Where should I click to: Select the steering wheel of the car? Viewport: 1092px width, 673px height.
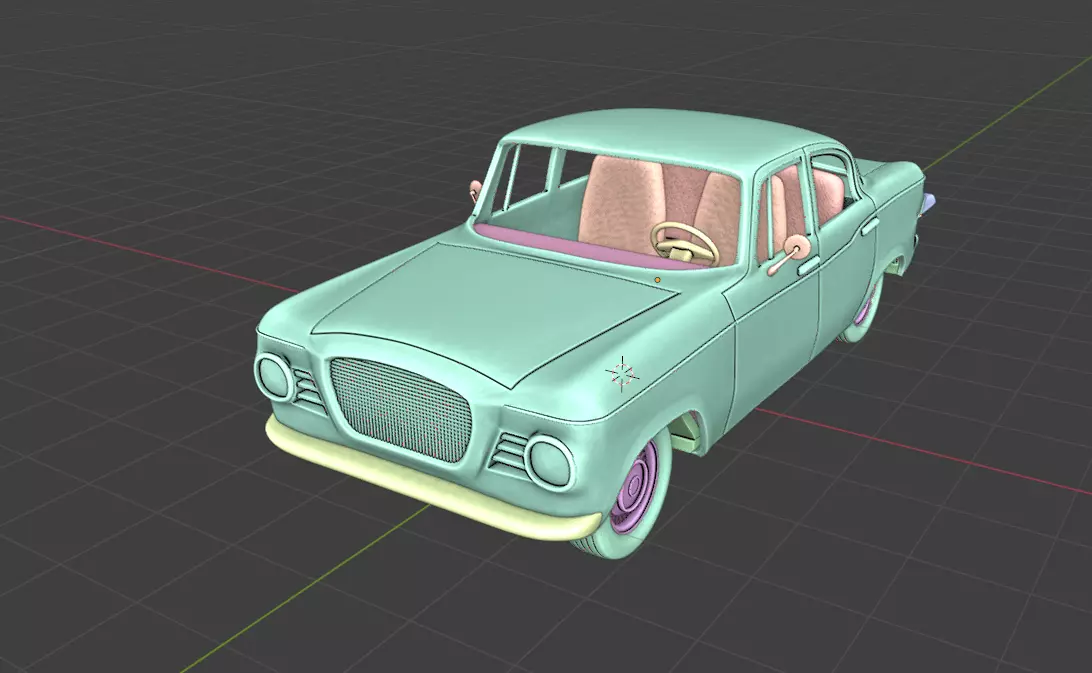(685, 243)
